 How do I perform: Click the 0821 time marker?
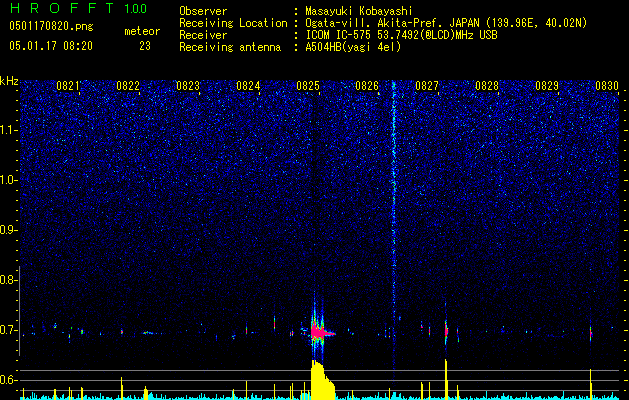(68, 86)
